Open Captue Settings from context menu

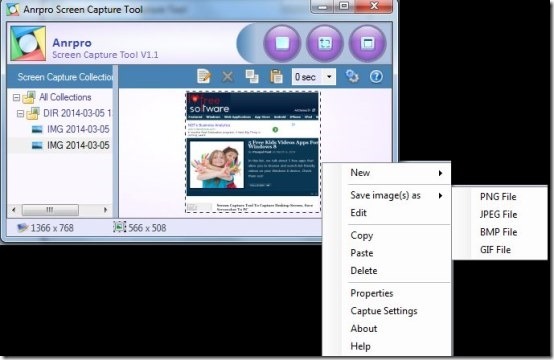coord(387,311)
